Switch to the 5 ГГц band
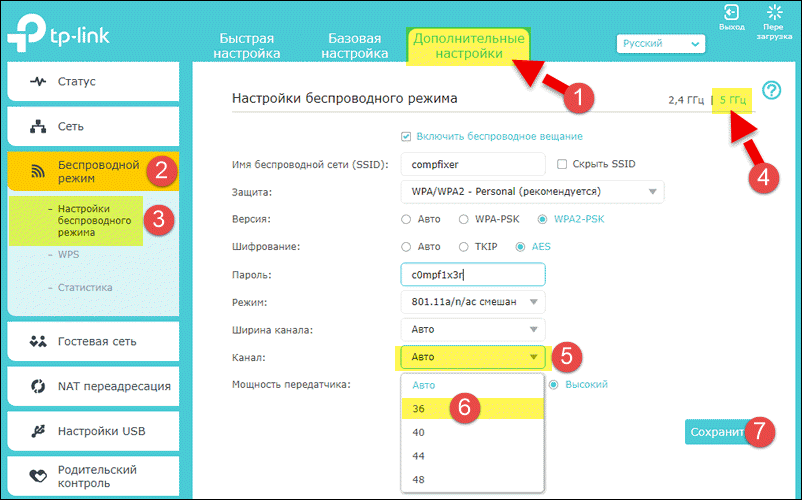The image size is (802, 500). 732,100
